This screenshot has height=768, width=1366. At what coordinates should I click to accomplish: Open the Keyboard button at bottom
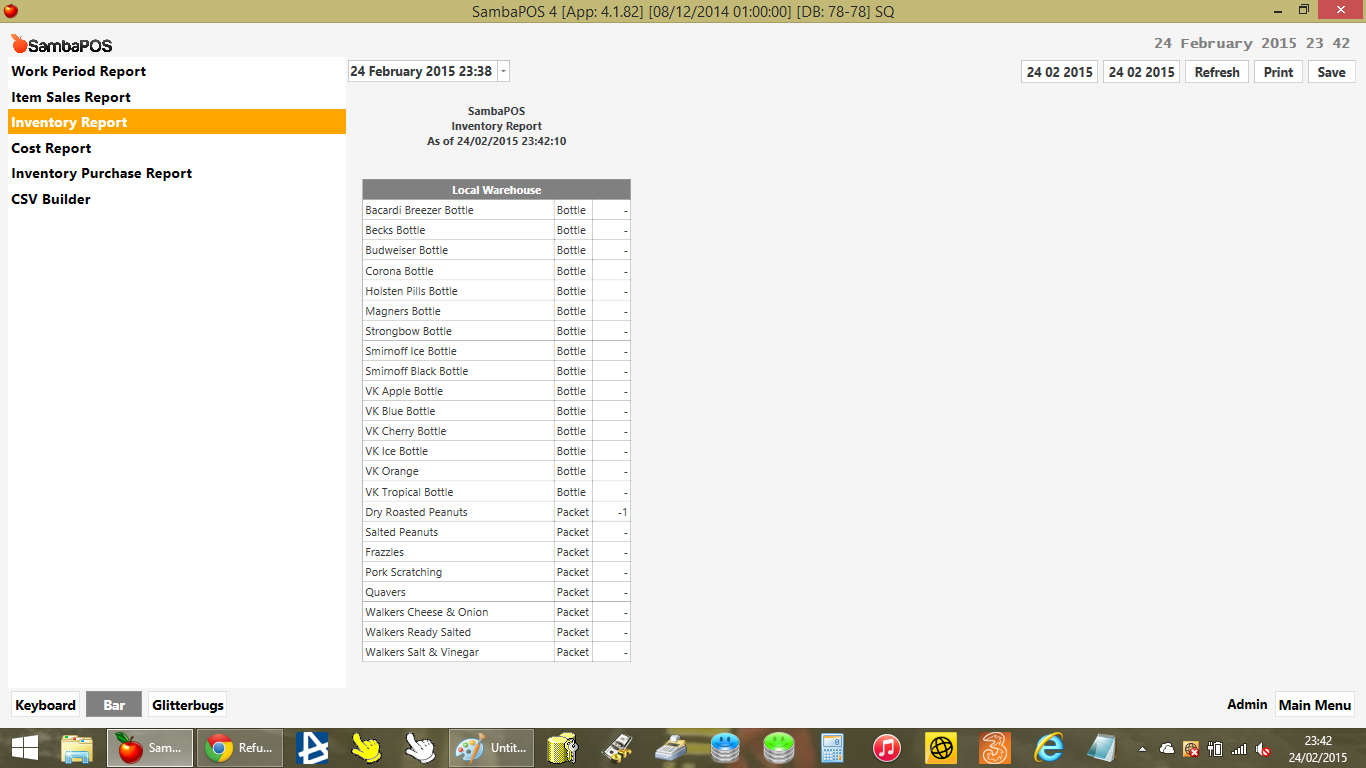point(45,705)
